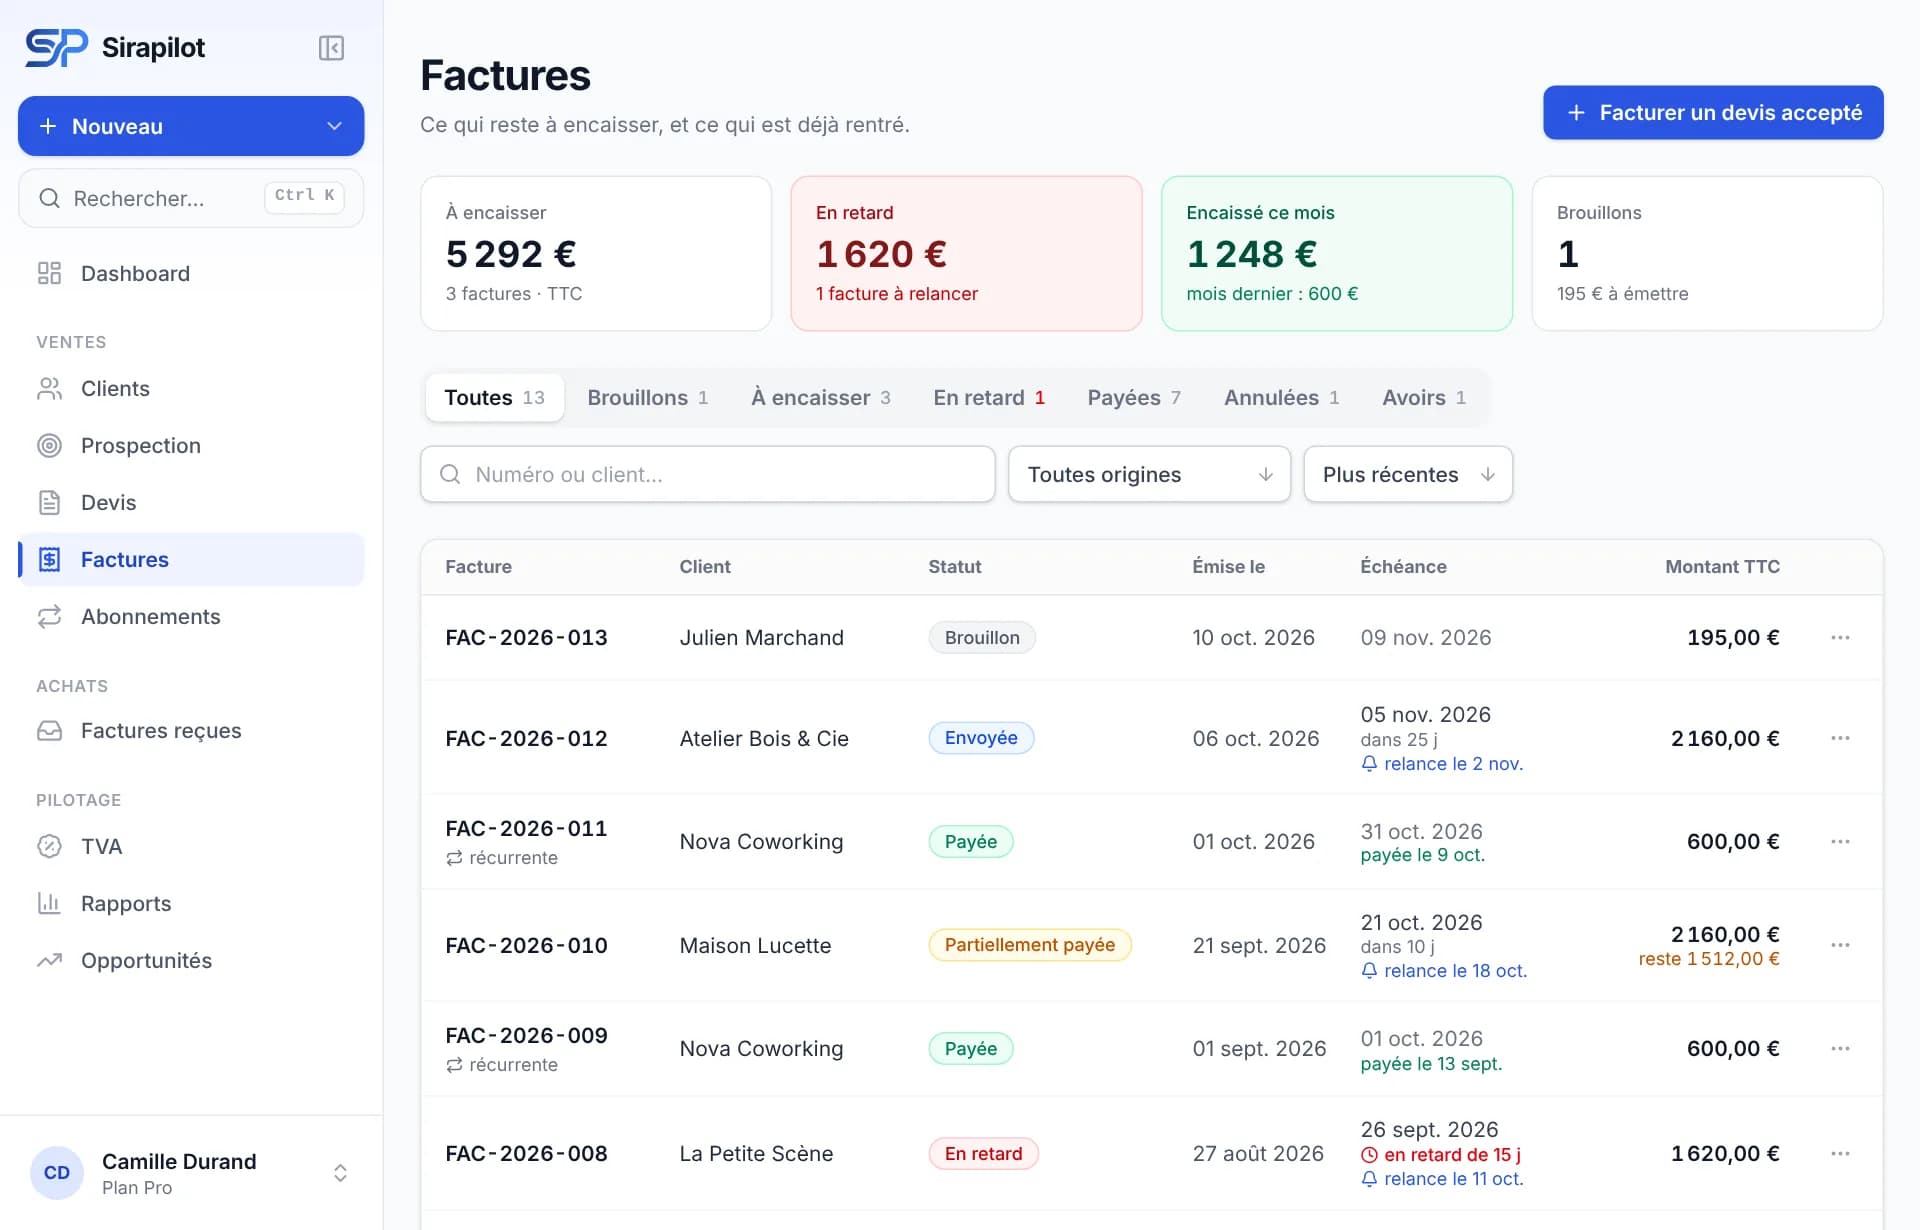Click the Sirapilot logo icon
This screenshot has height=1230, width=1920.
click(56, 48)
